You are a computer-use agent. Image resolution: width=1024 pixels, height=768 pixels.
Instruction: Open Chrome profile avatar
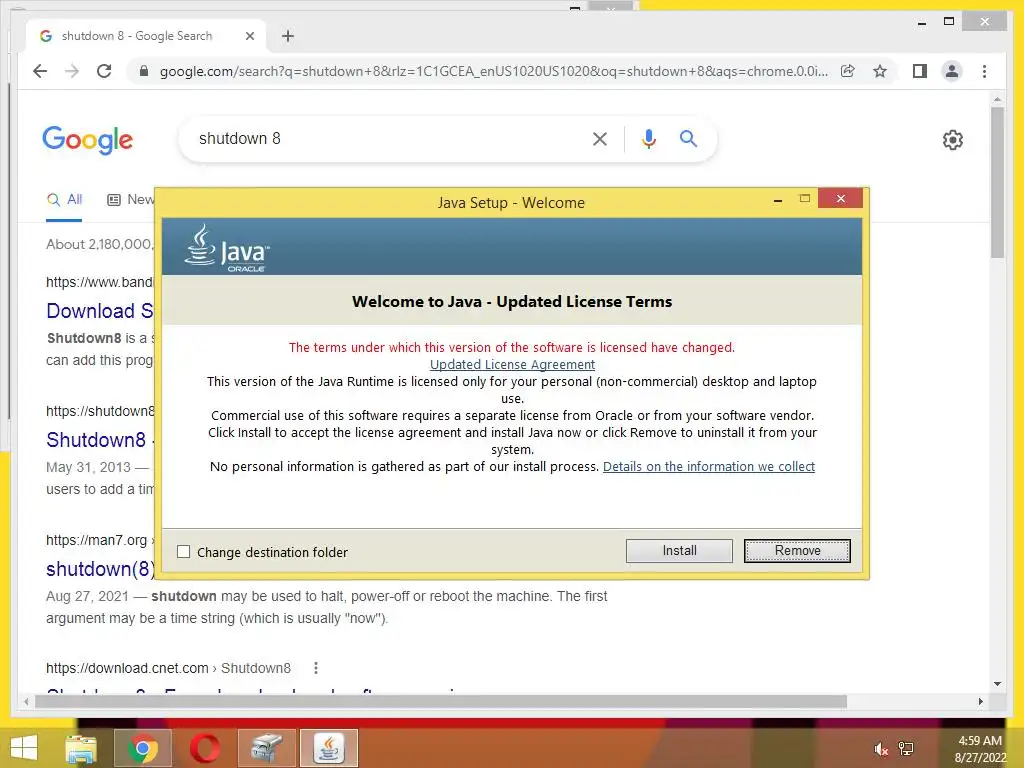click(952, 71)
